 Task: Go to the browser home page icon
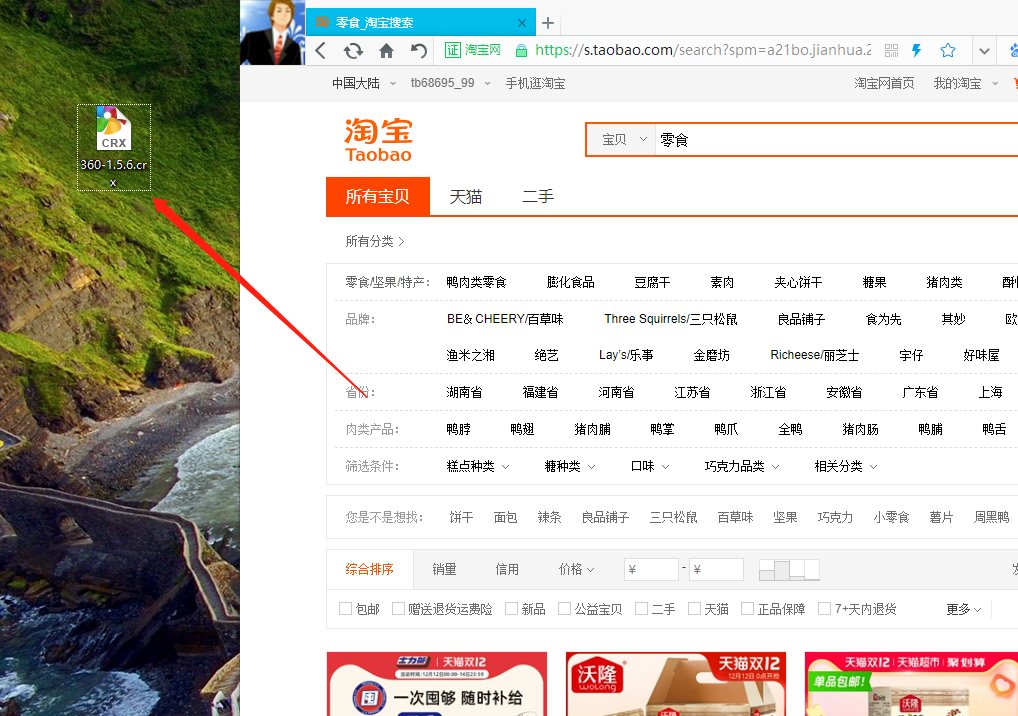click(x=386, y=50)
